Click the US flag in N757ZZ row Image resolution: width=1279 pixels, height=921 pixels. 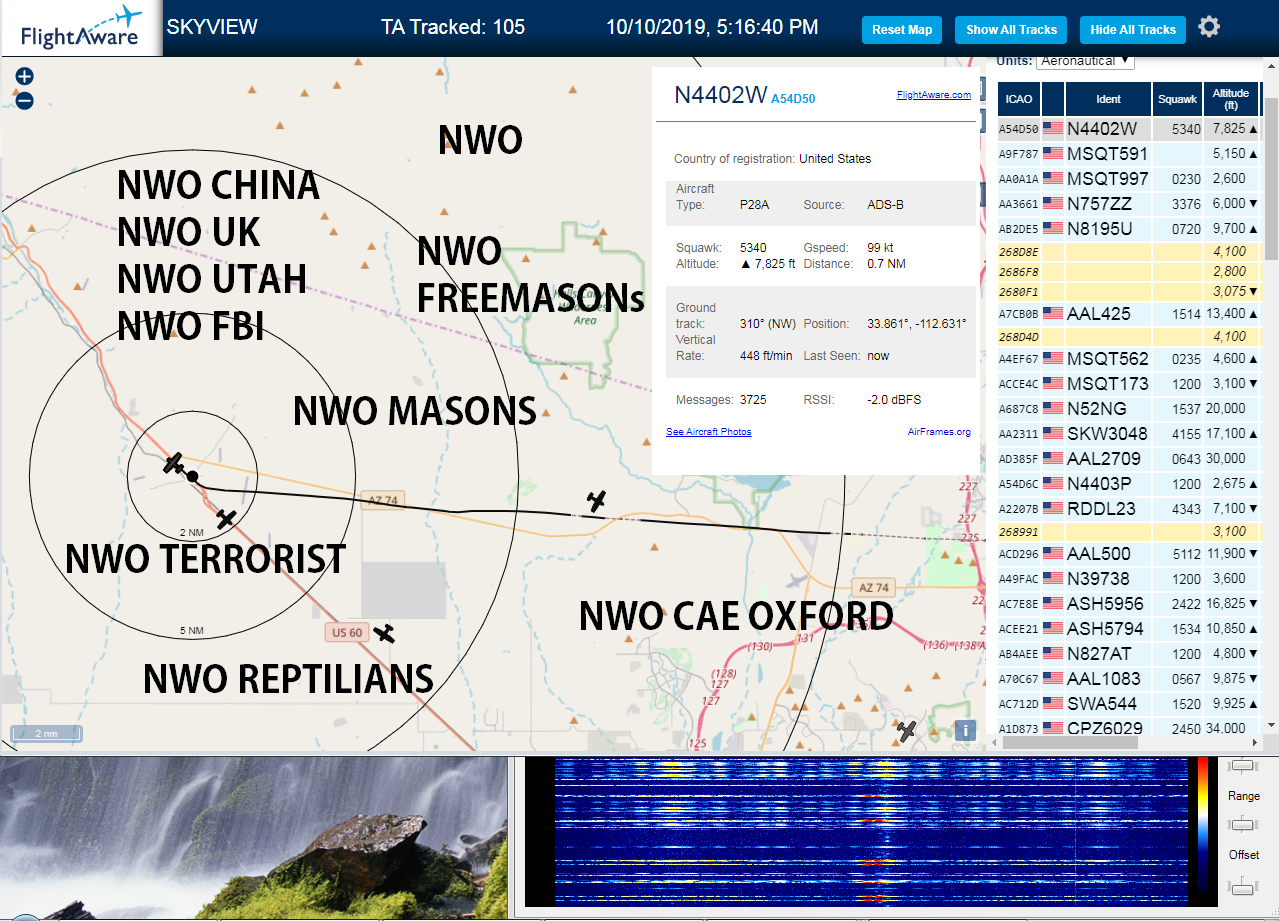[1052, 203]
